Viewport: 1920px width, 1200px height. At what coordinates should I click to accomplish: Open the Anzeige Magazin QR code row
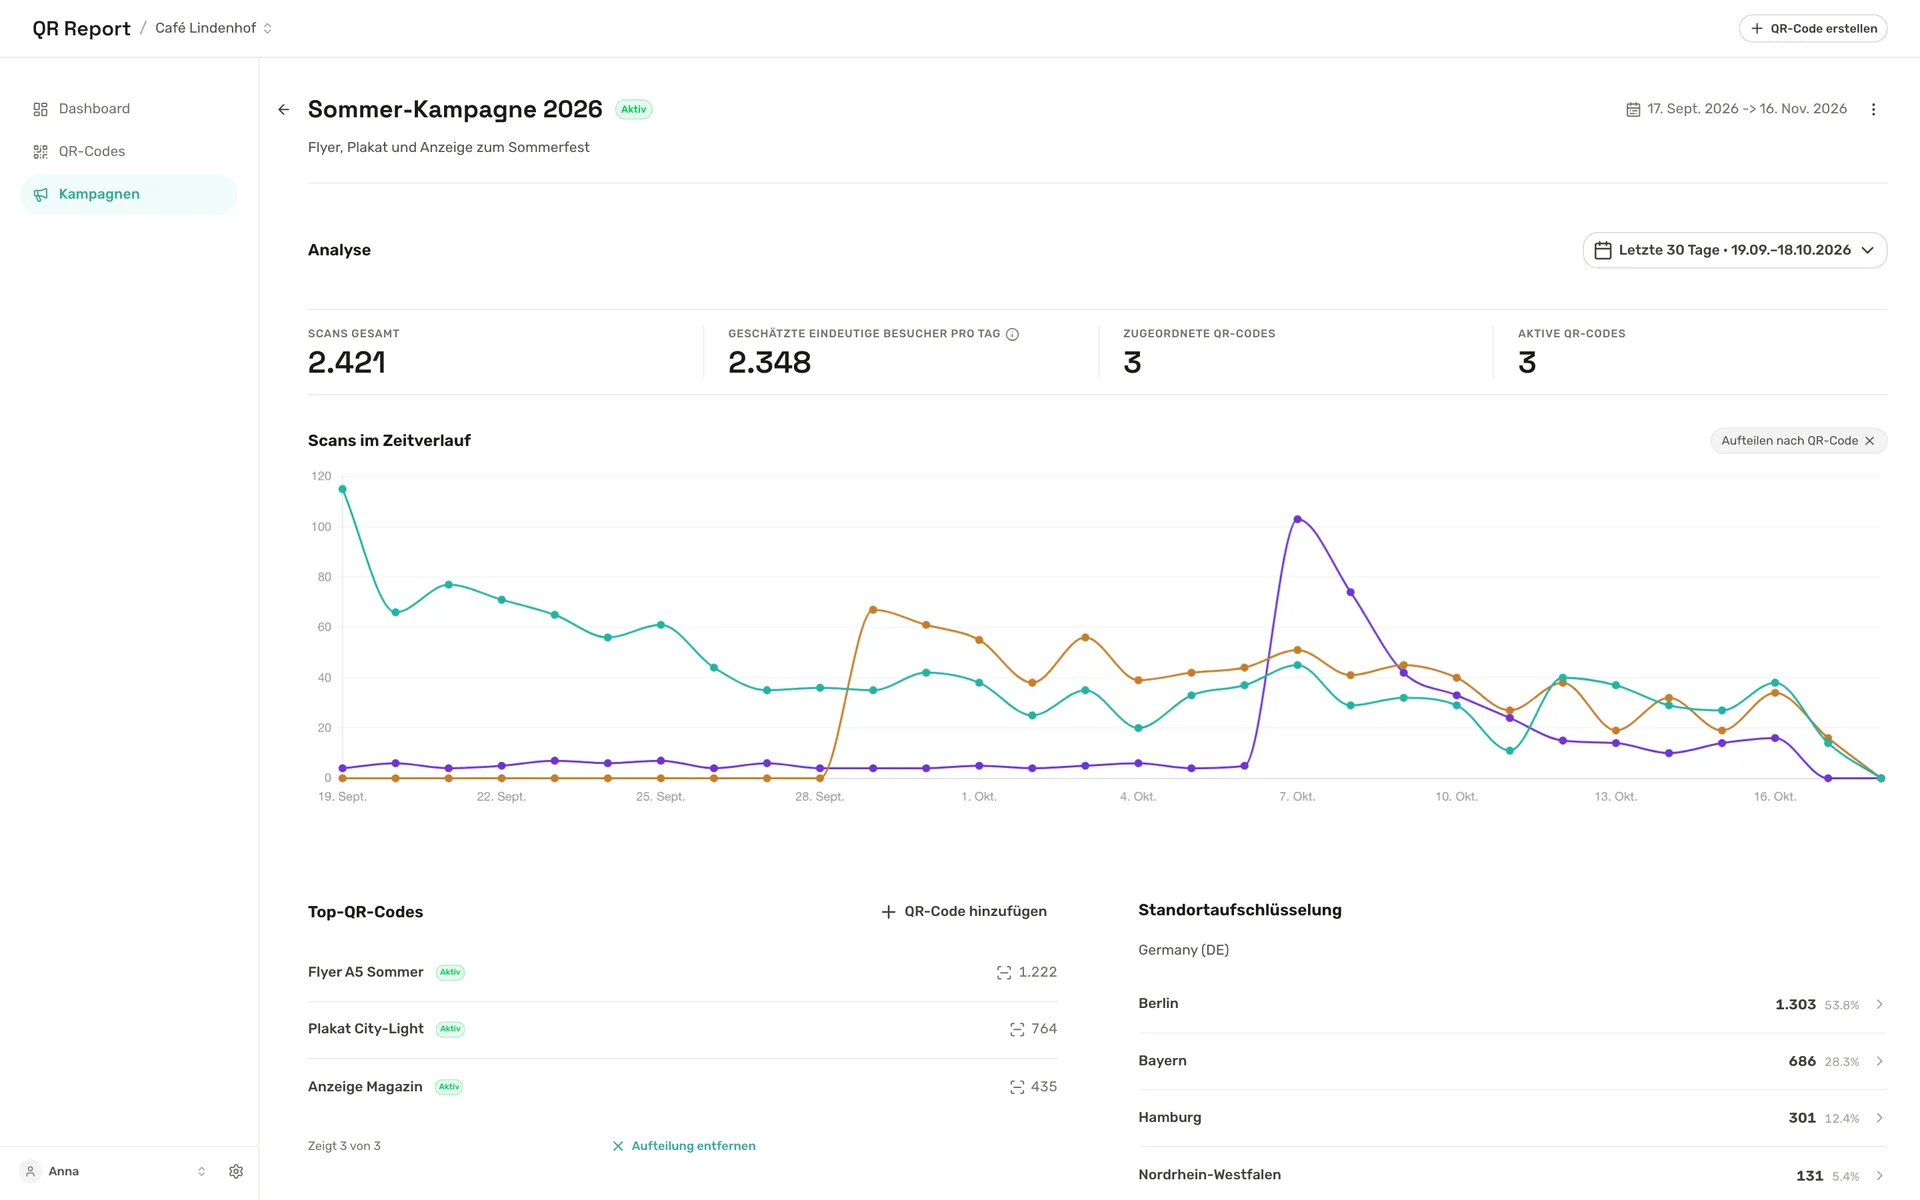pos(682,1087)
